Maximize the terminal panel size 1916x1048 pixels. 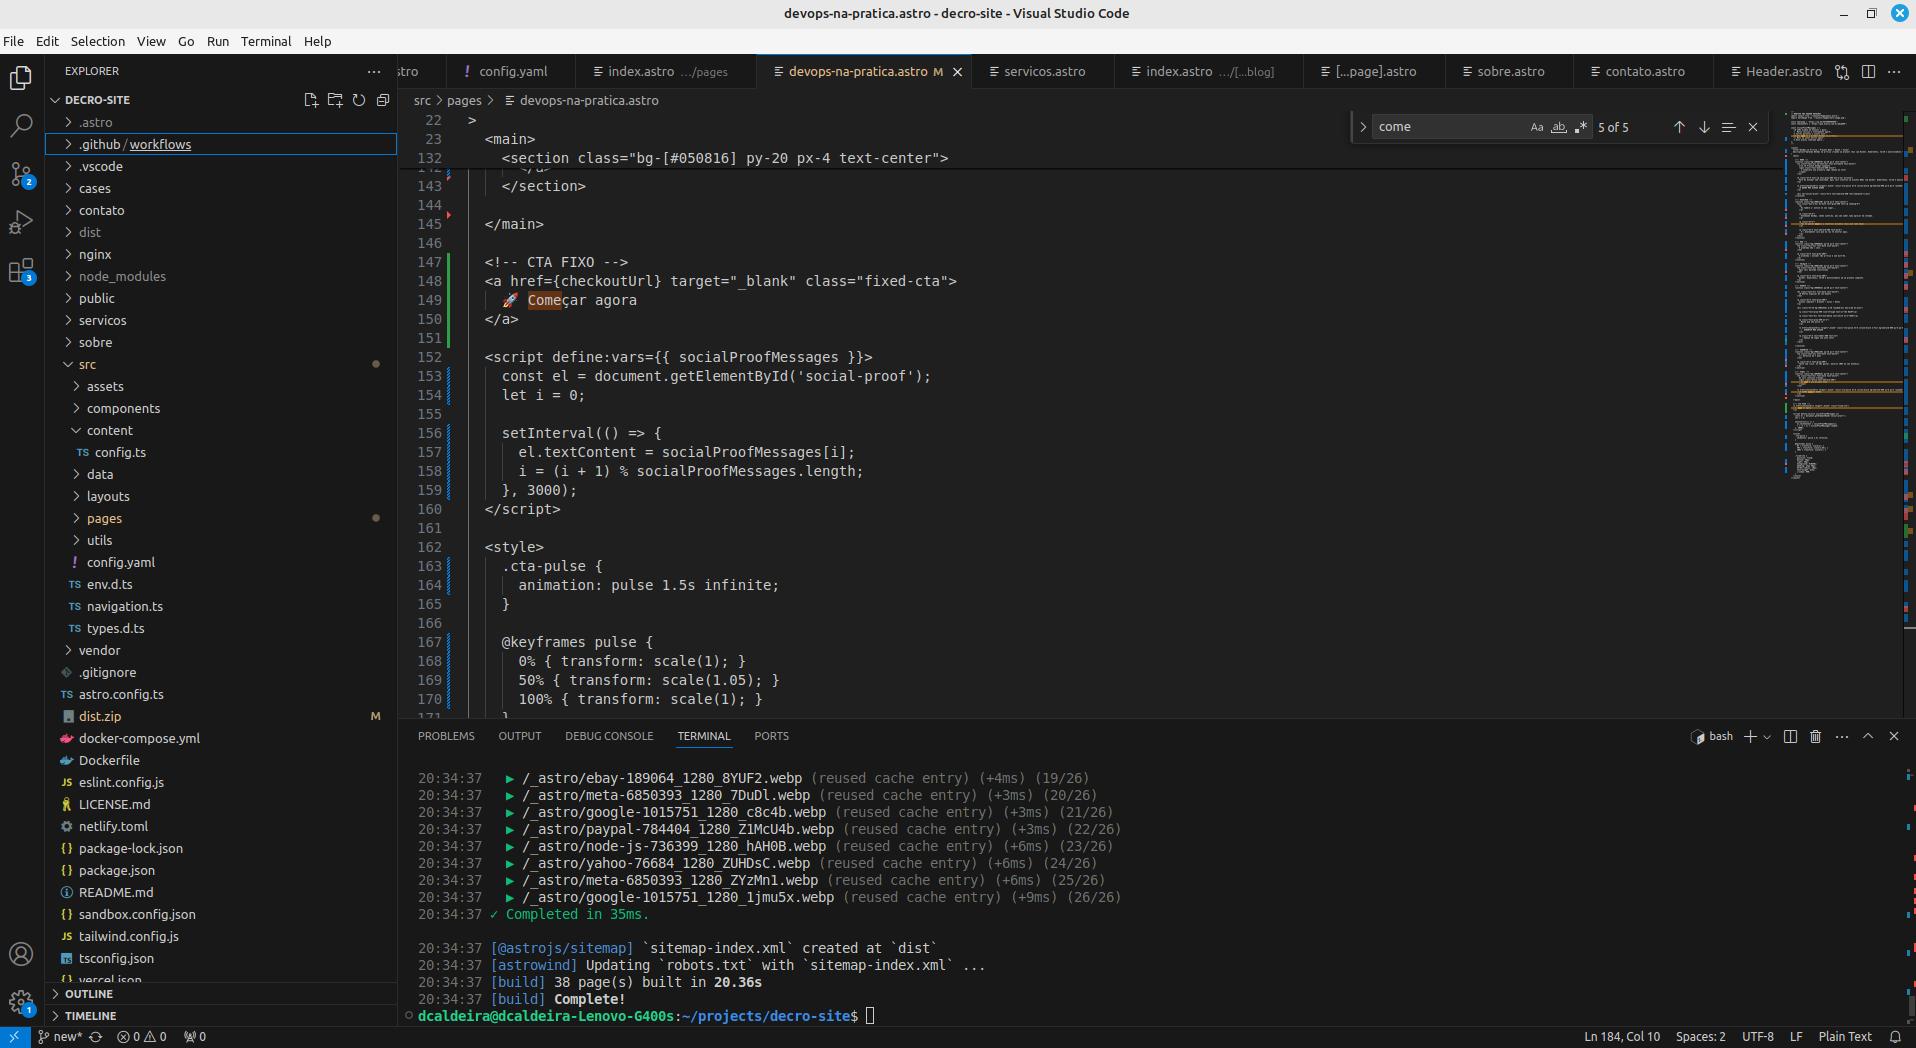coord(1868,736)
